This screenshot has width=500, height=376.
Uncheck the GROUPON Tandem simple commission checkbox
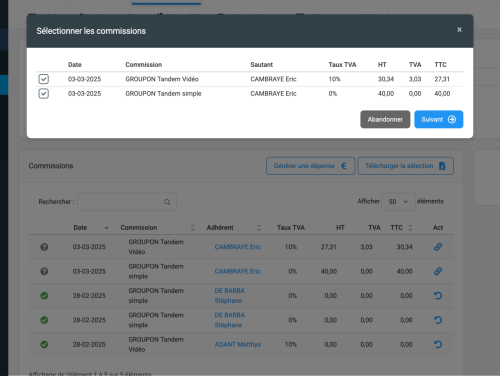tap(44, 94)
